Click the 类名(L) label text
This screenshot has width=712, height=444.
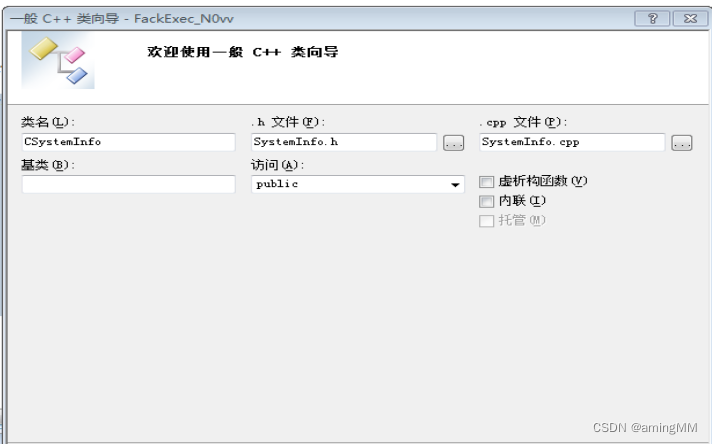(48, 122)
